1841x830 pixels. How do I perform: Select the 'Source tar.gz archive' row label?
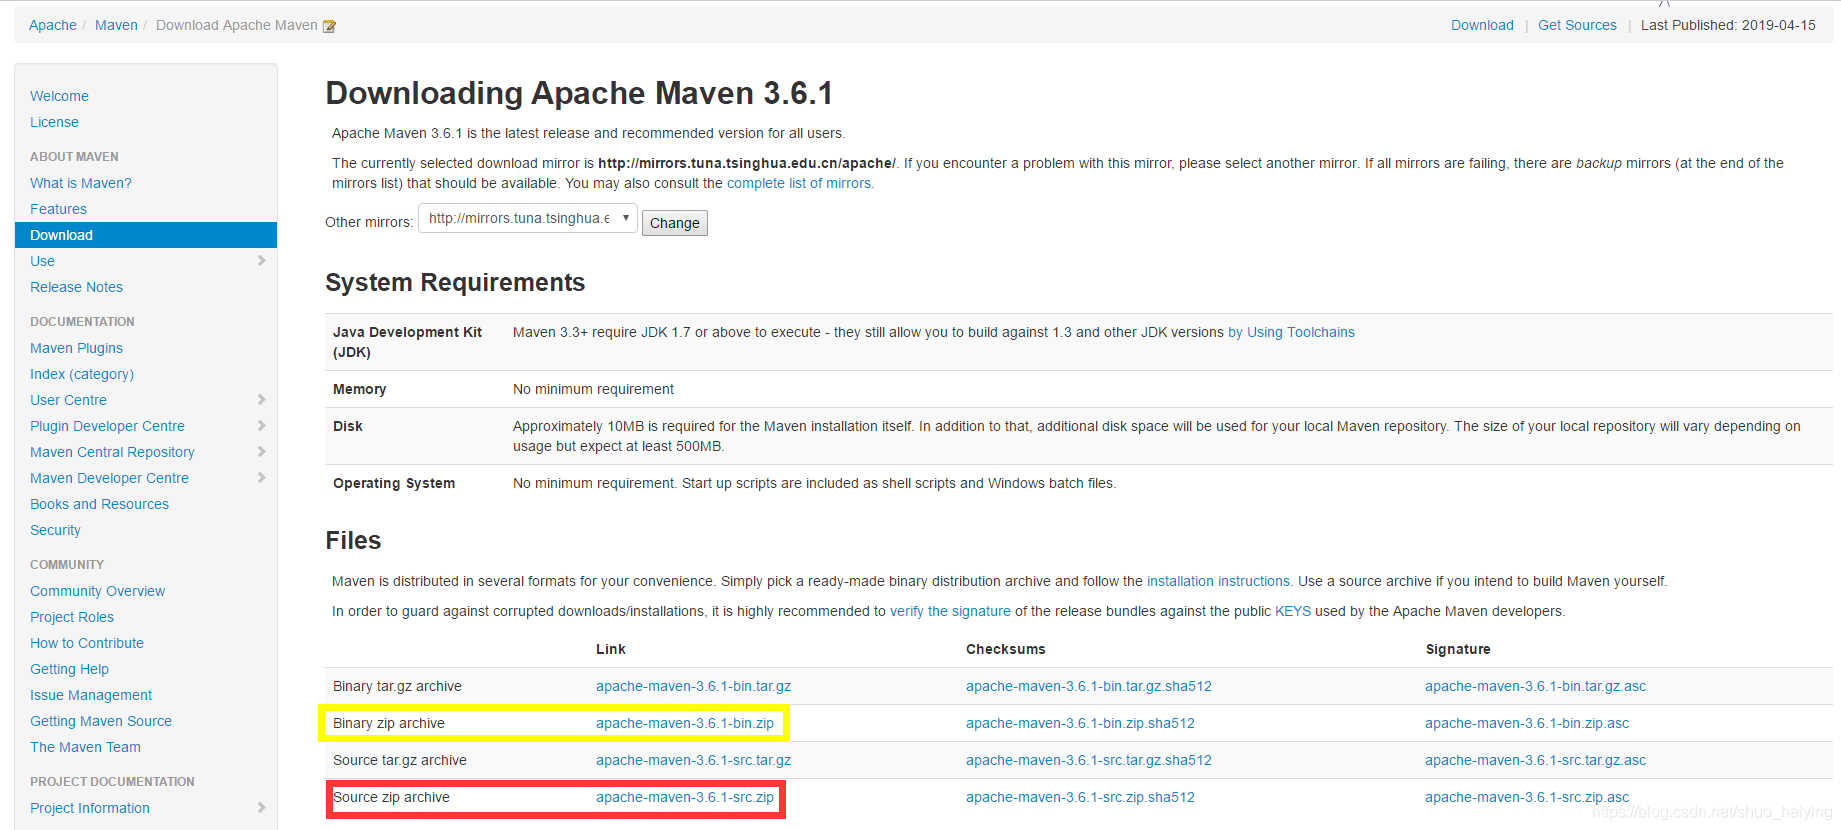click(400, 760)
